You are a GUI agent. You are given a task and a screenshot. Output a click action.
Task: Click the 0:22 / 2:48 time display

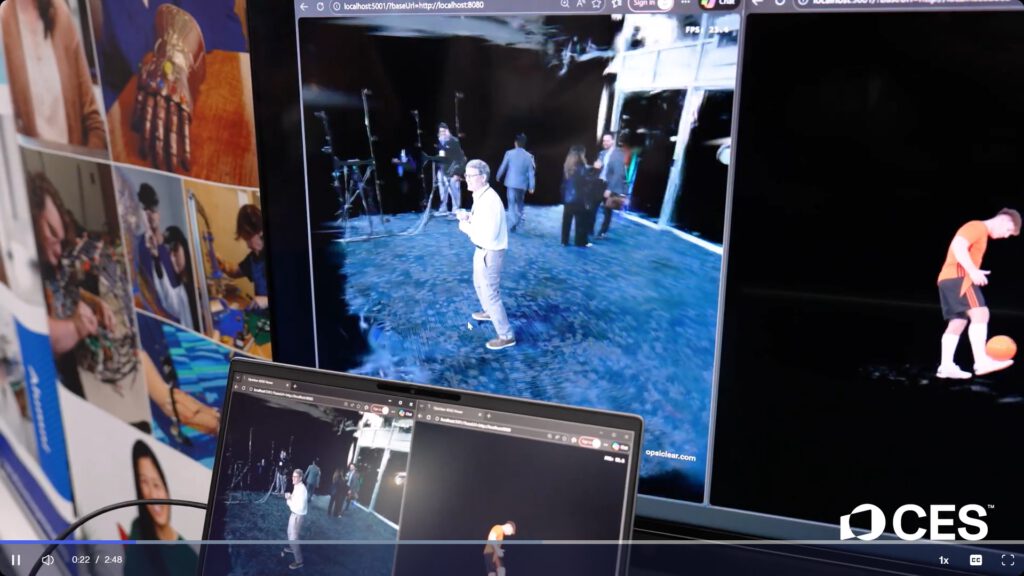[x=97, y=560]
